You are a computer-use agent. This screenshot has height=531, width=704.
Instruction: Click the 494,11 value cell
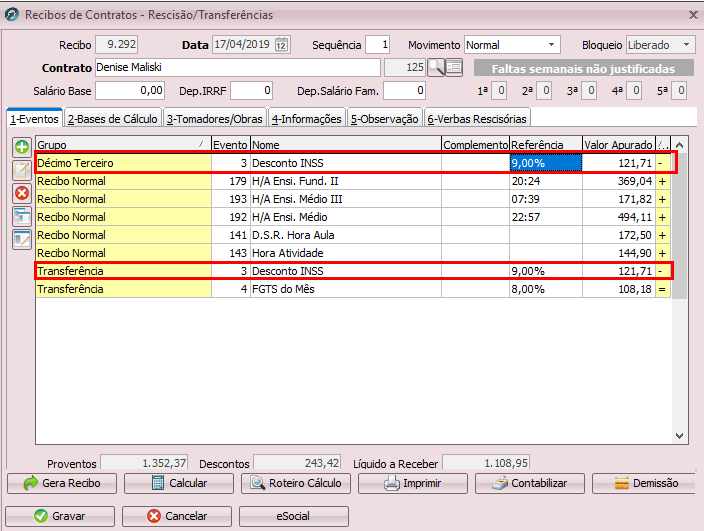(619, 217)
